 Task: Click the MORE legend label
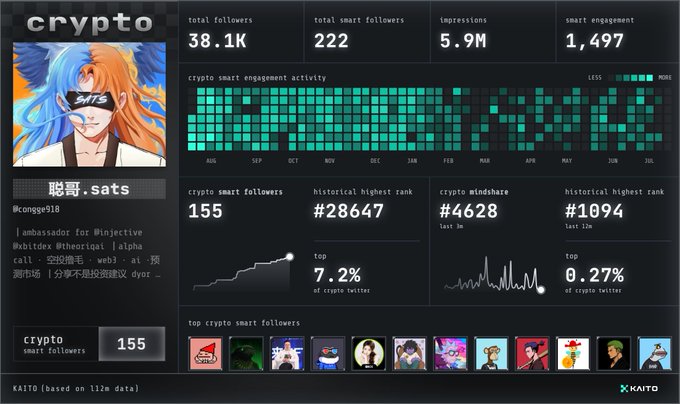point(665,78)
